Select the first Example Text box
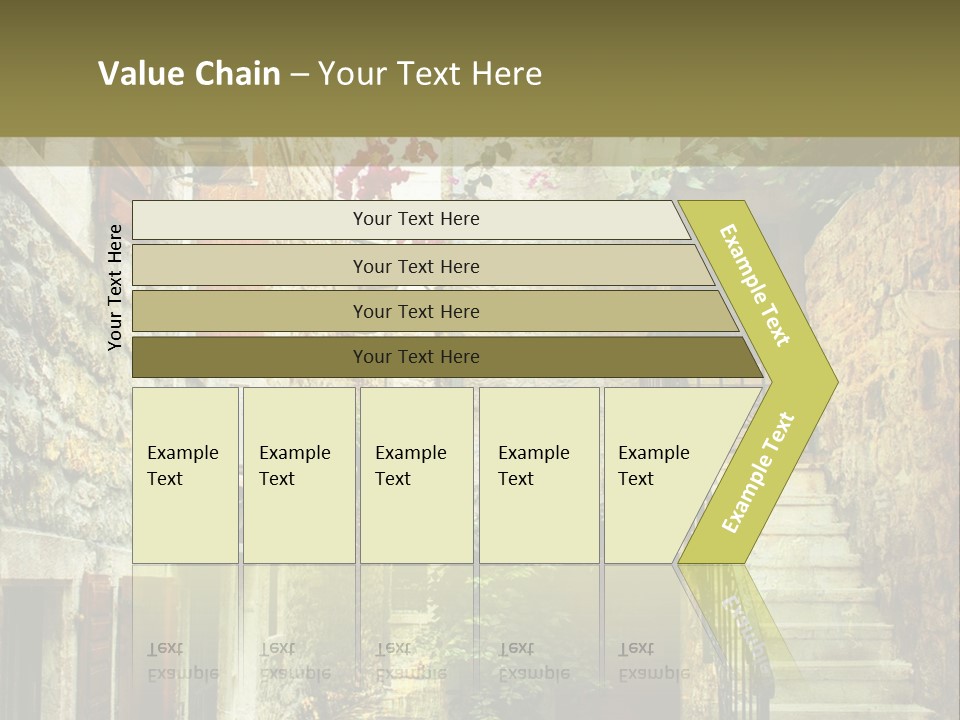 185,475
